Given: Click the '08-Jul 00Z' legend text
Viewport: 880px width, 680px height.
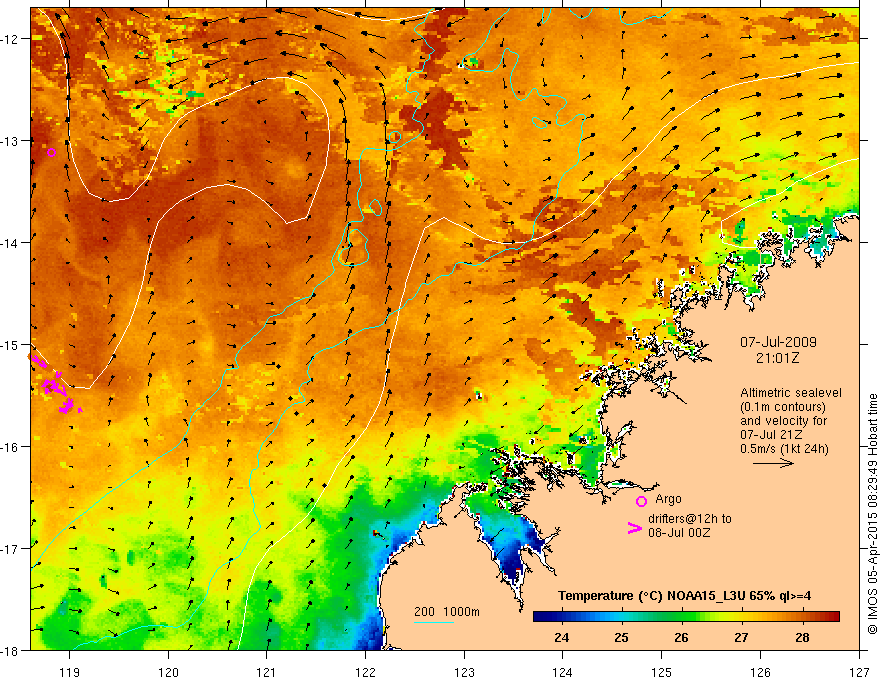Looking at the screenshot, I should [679, 532].
